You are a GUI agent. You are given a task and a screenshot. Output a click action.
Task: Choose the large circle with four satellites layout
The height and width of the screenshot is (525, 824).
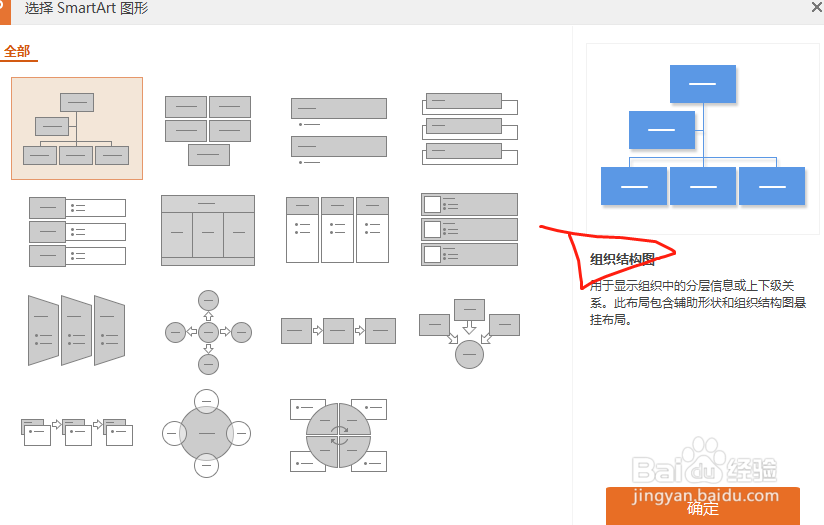coord(207,434)
